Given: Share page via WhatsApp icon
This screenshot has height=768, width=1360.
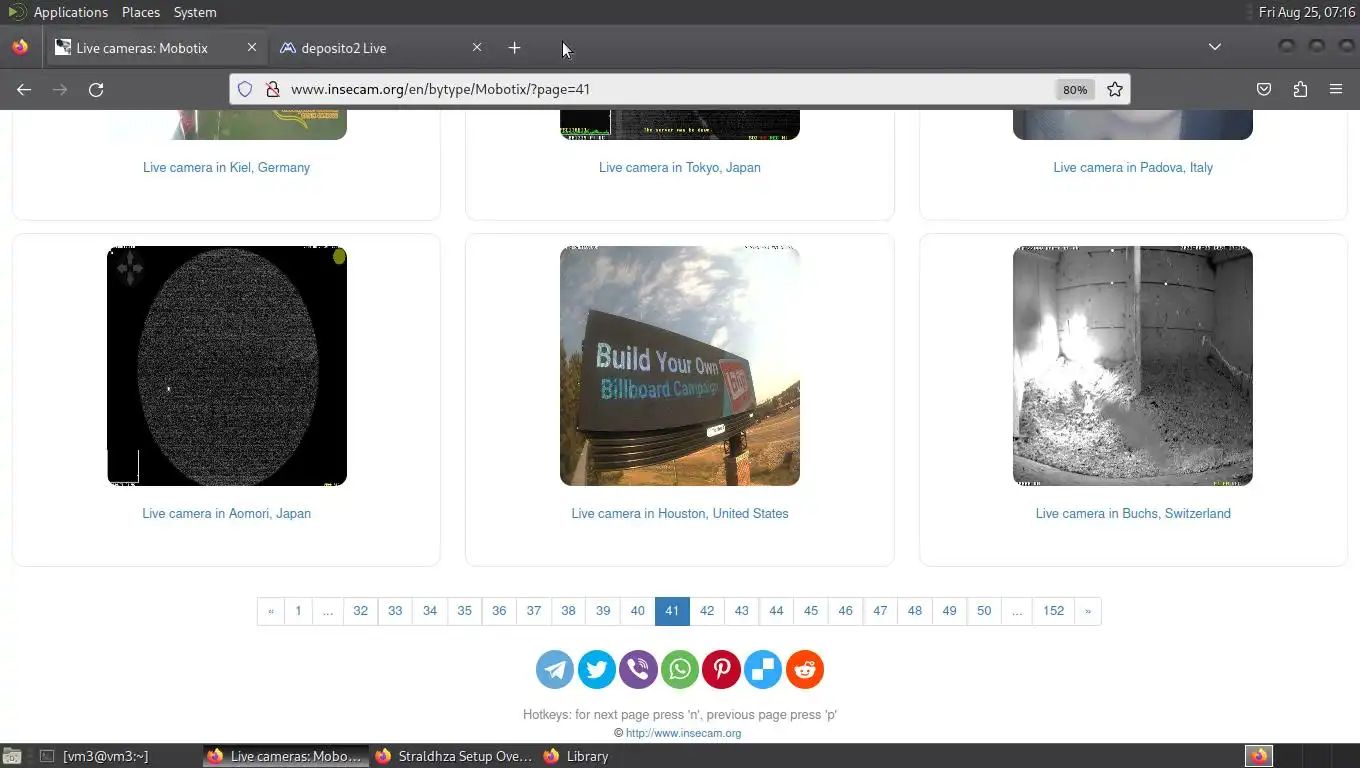Looking at the screenshot, I should [680, 669].
